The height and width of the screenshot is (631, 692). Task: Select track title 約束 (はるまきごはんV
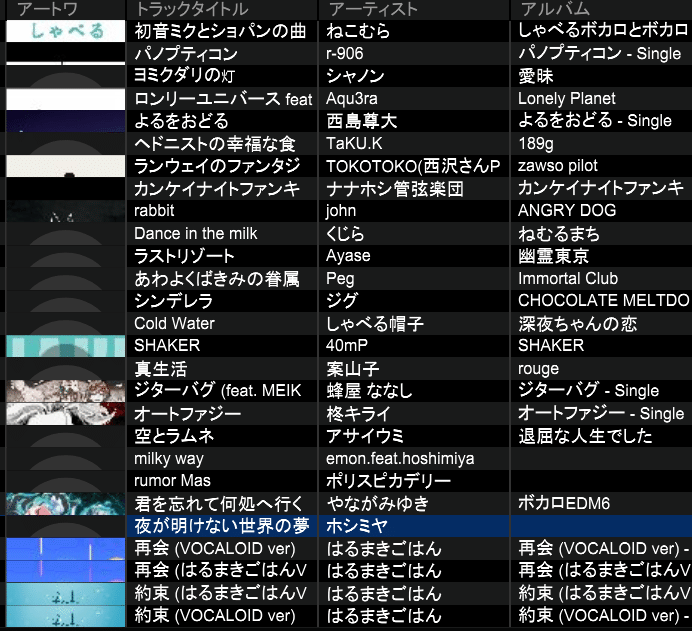pyautogui.click(x=220, y=593)
